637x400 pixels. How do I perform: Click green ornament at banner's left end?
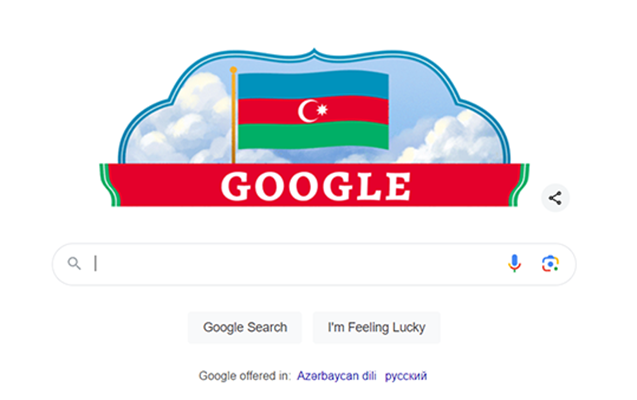[x=109, y=185]
